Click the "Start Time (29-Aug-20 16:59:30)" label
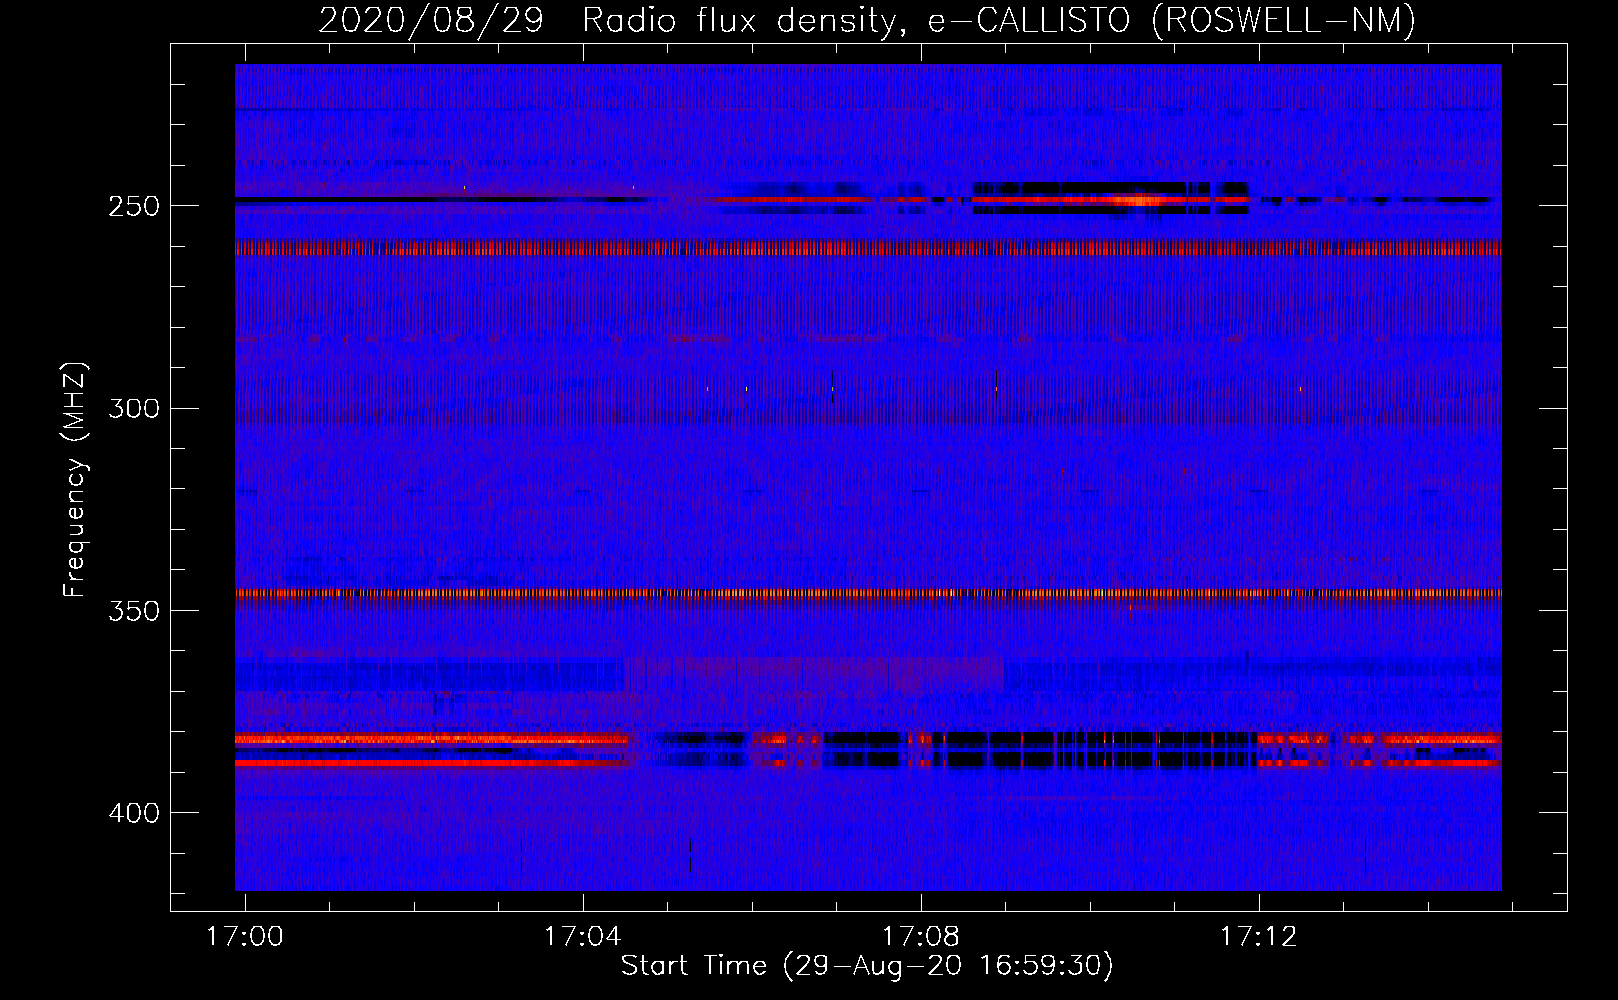1618x1000 pixels. tap(867, 966)
